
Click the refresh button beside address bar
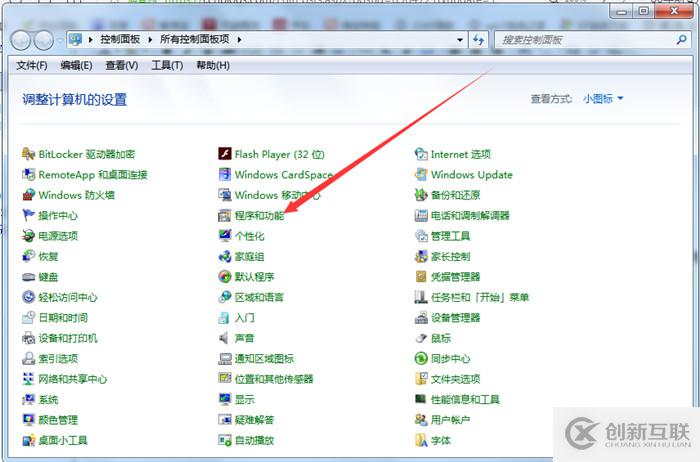479,40
